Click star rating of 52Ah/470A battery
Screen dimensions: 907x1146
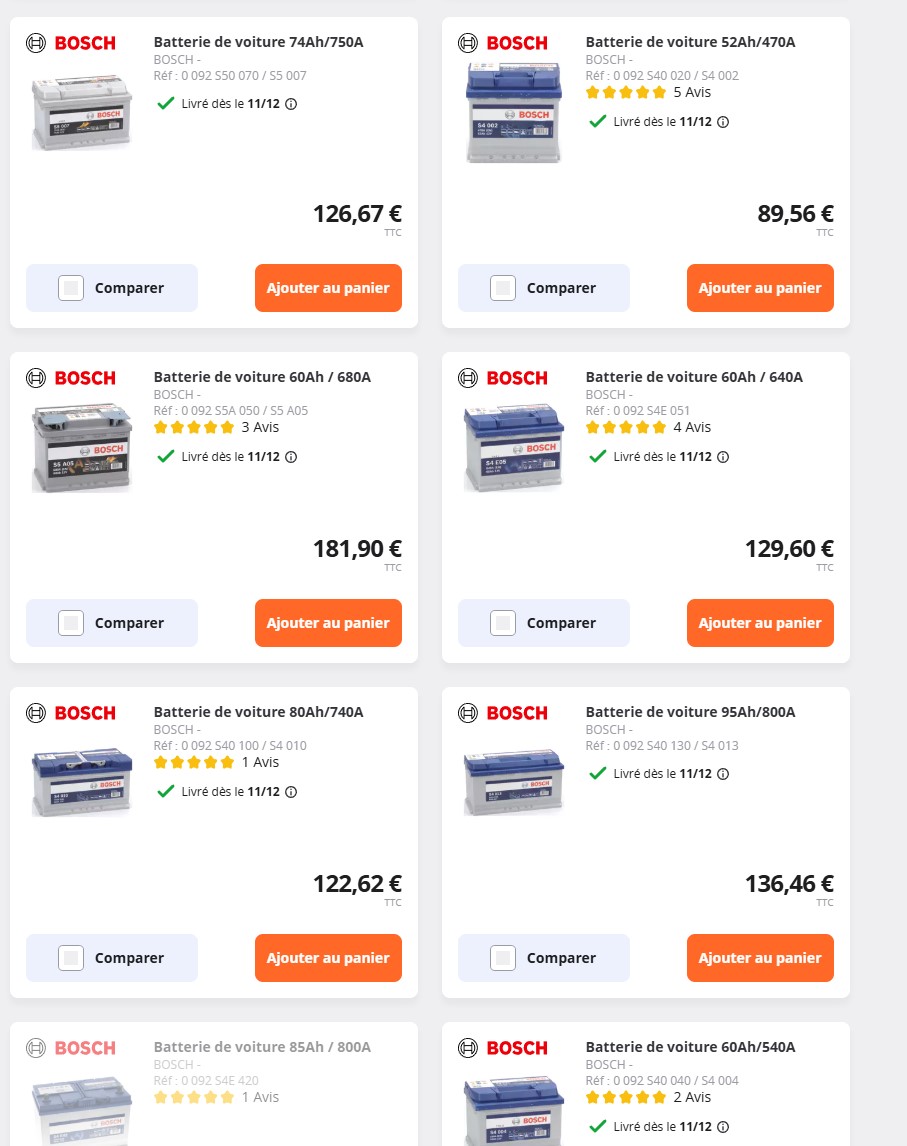(x=625, y=92)
